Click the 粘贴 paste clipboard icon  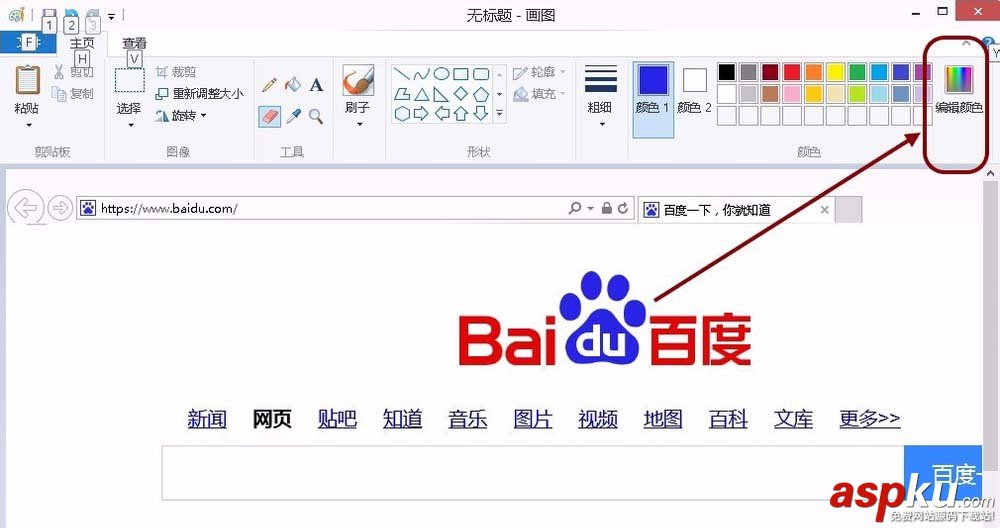coord(27,80)
